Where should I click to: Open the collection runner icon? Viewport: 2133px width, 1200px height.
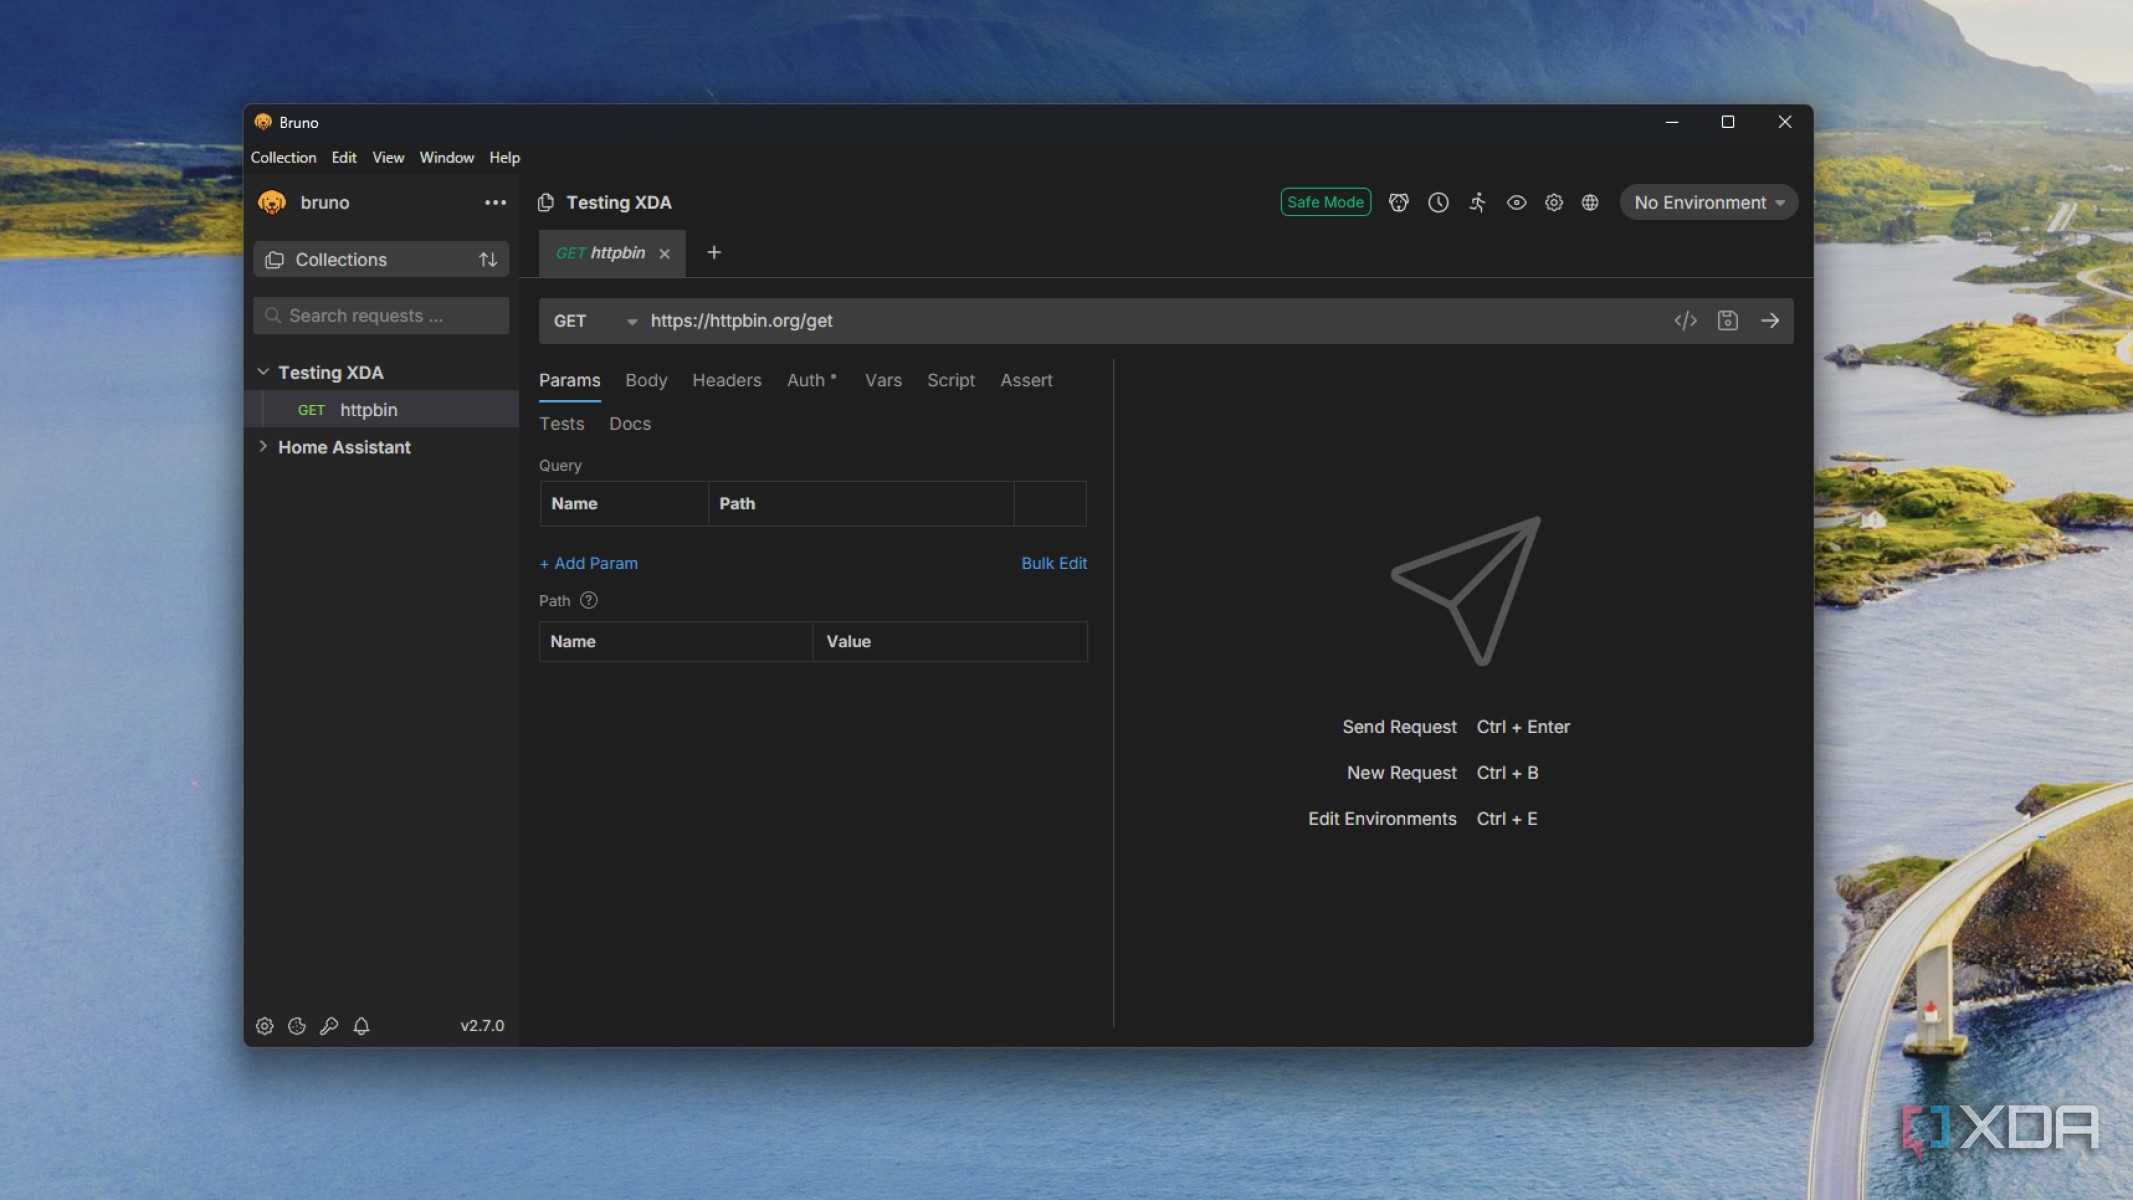click(x=1477, y=202)
